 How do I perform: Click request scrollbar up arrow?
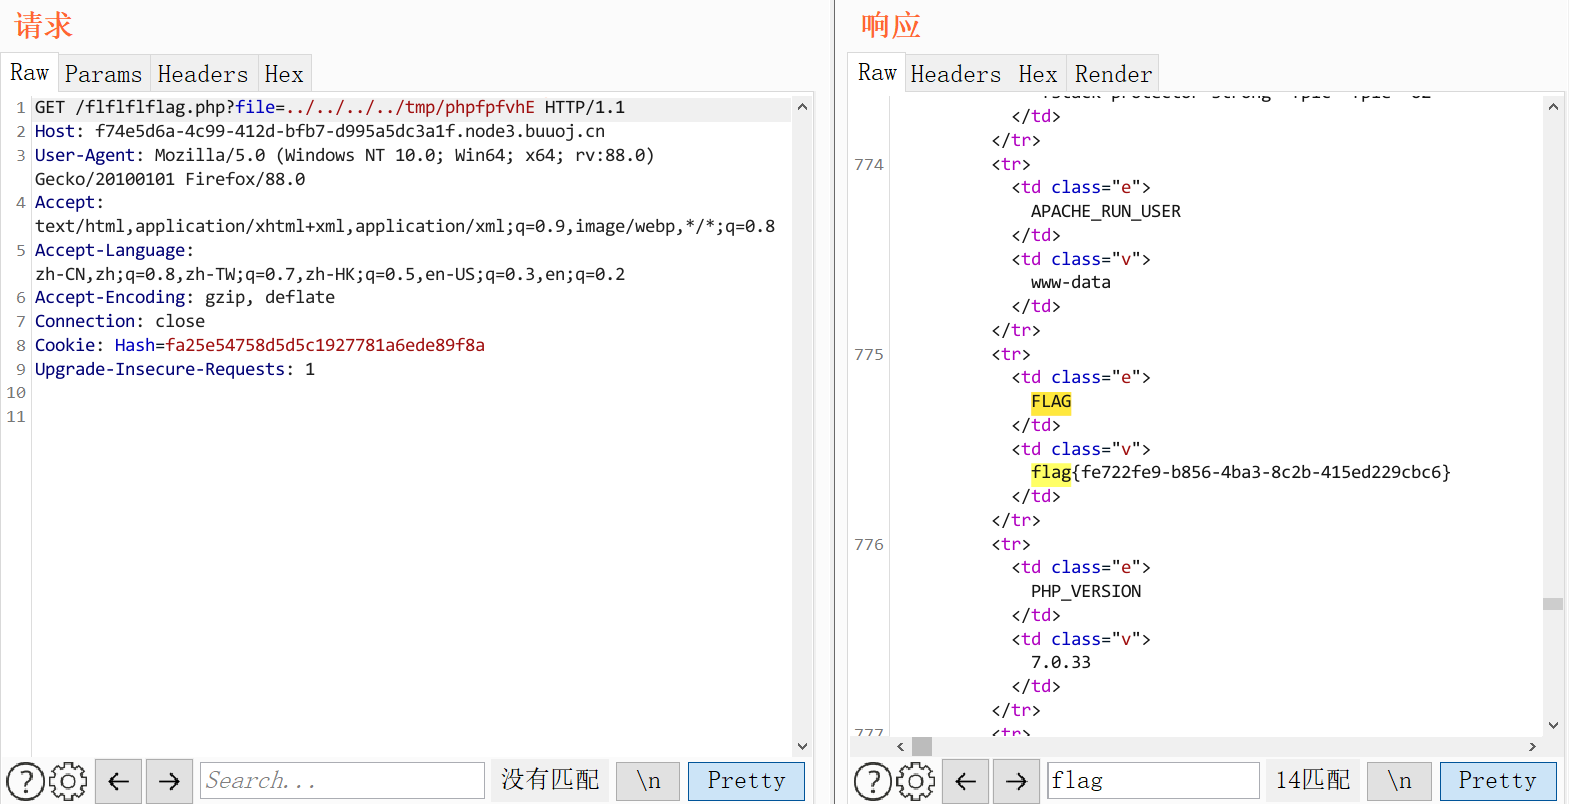802,106
